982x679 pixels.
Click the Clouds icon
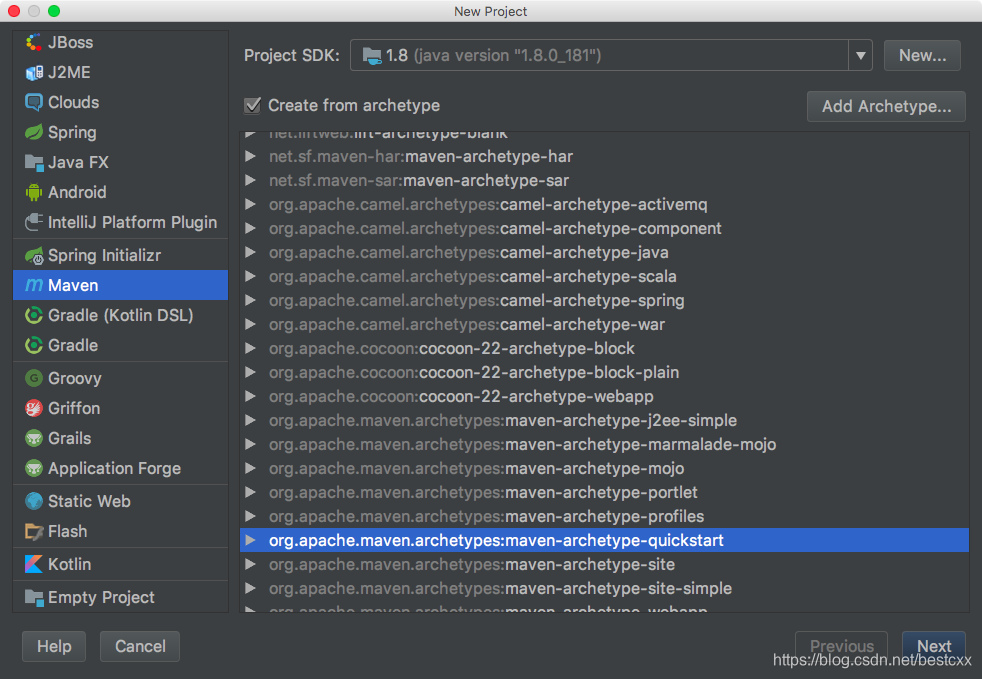[x=34, y=102]
